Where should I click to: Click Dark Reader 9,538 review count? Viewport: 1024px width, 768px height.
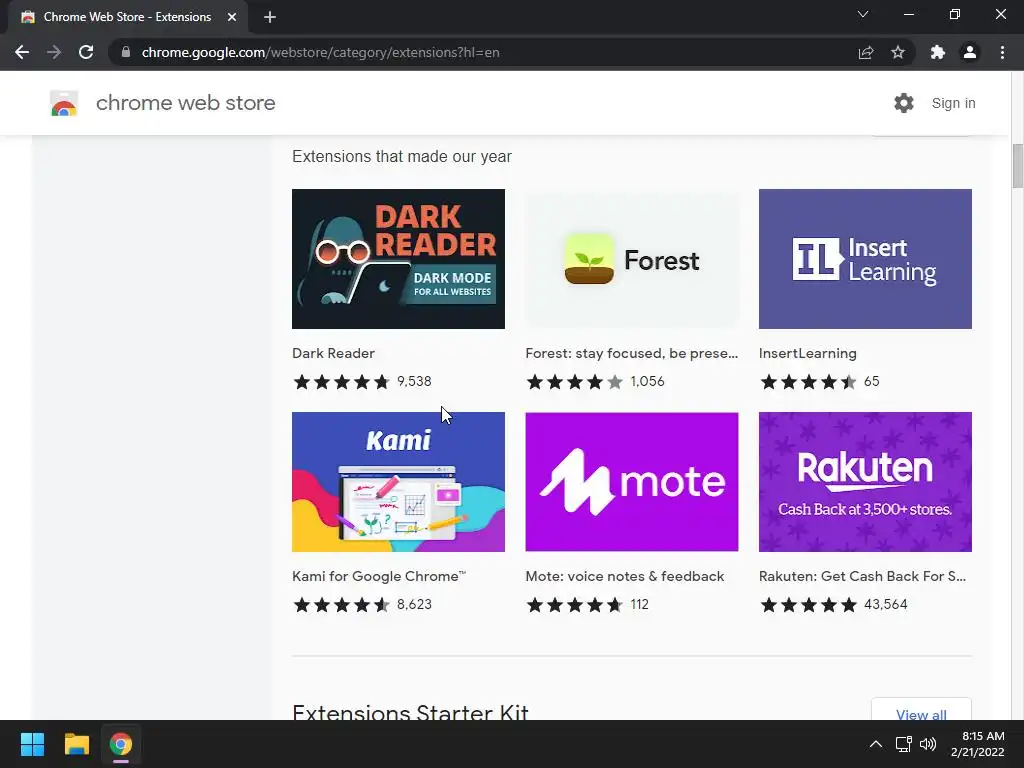click(414, 381)
